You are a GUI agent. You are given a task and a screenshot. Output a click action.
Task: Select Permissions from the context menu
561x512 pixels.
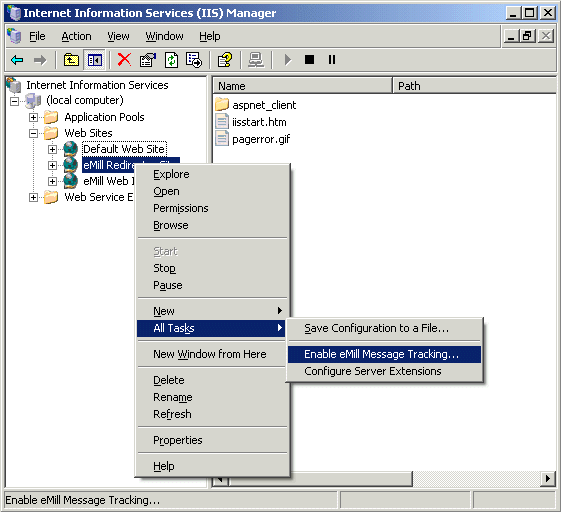point(212,208)
